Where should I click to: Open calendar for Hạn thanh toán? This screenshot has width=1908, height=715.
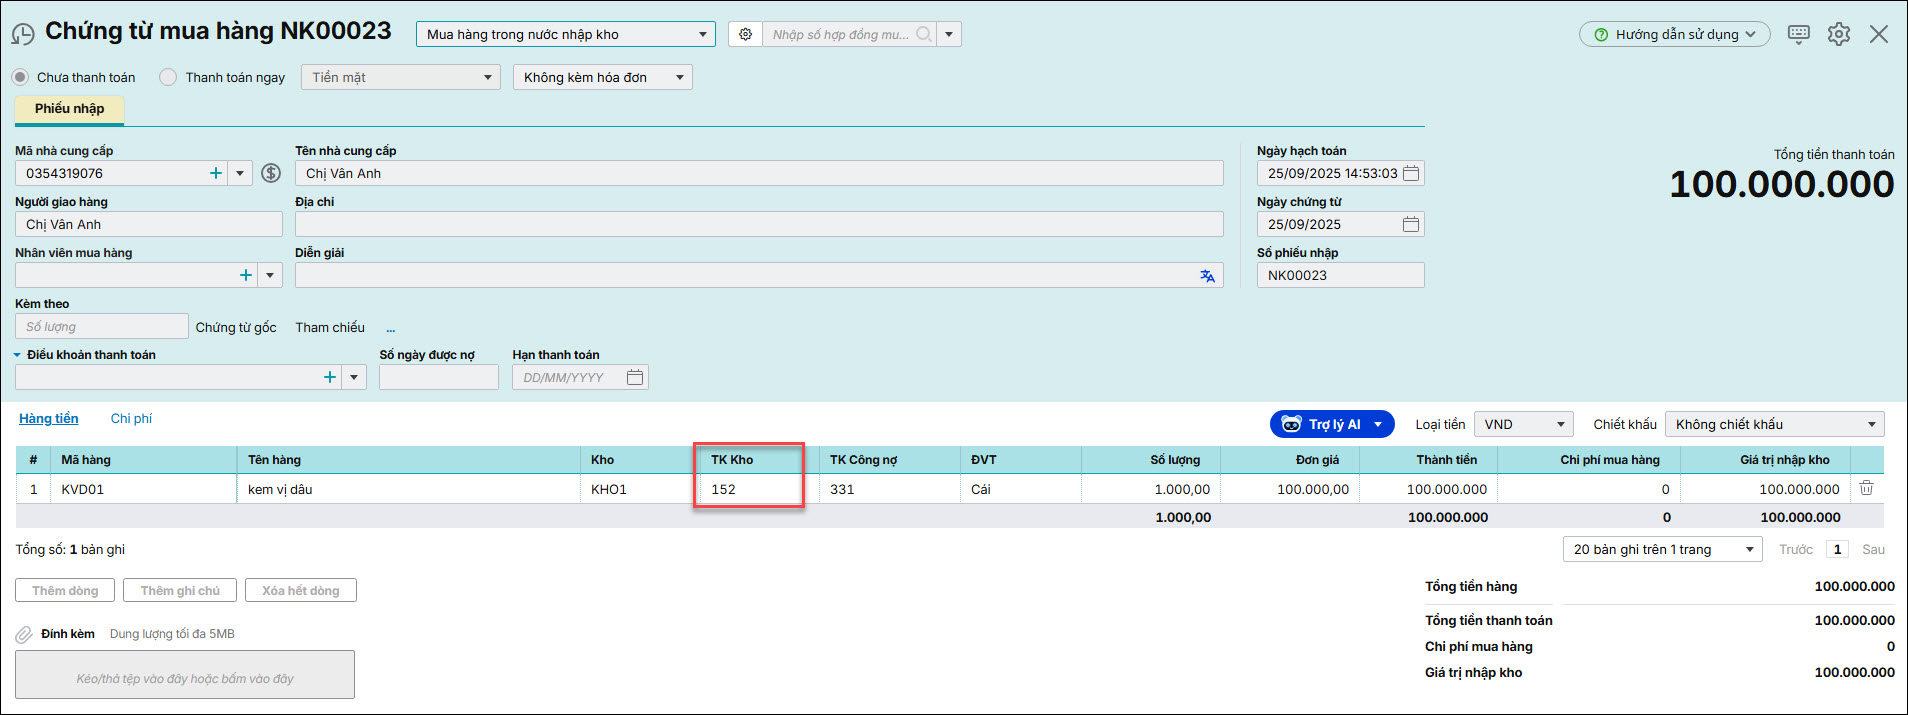point(634,377)
